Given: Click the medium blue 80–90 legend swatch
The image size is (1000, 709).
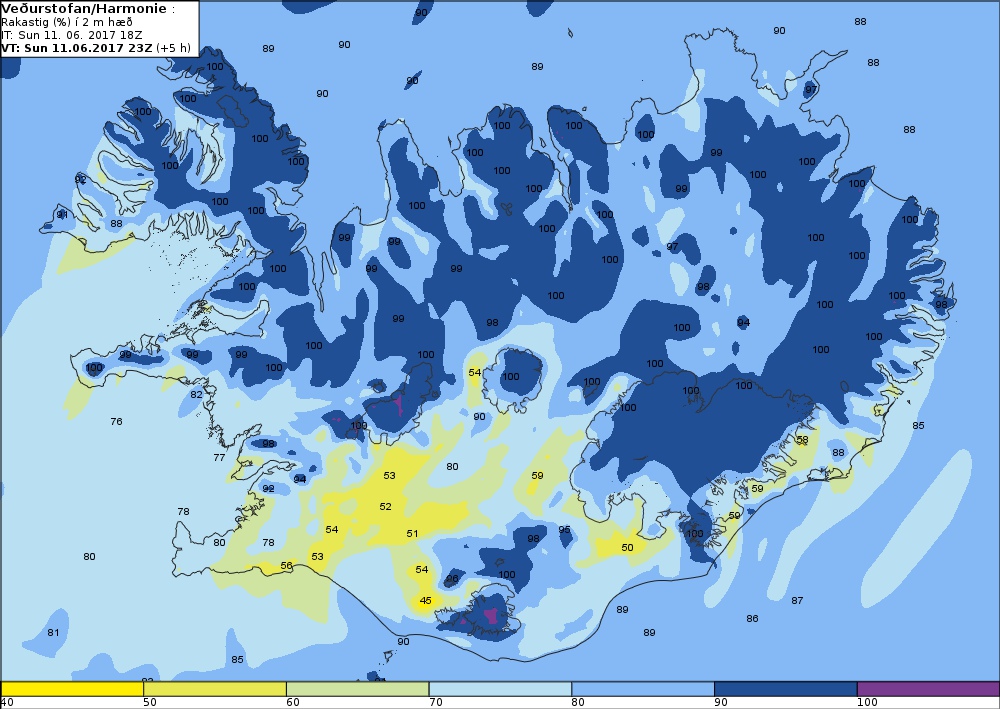Looking at the screenshot, I should [x=643, y=689].
